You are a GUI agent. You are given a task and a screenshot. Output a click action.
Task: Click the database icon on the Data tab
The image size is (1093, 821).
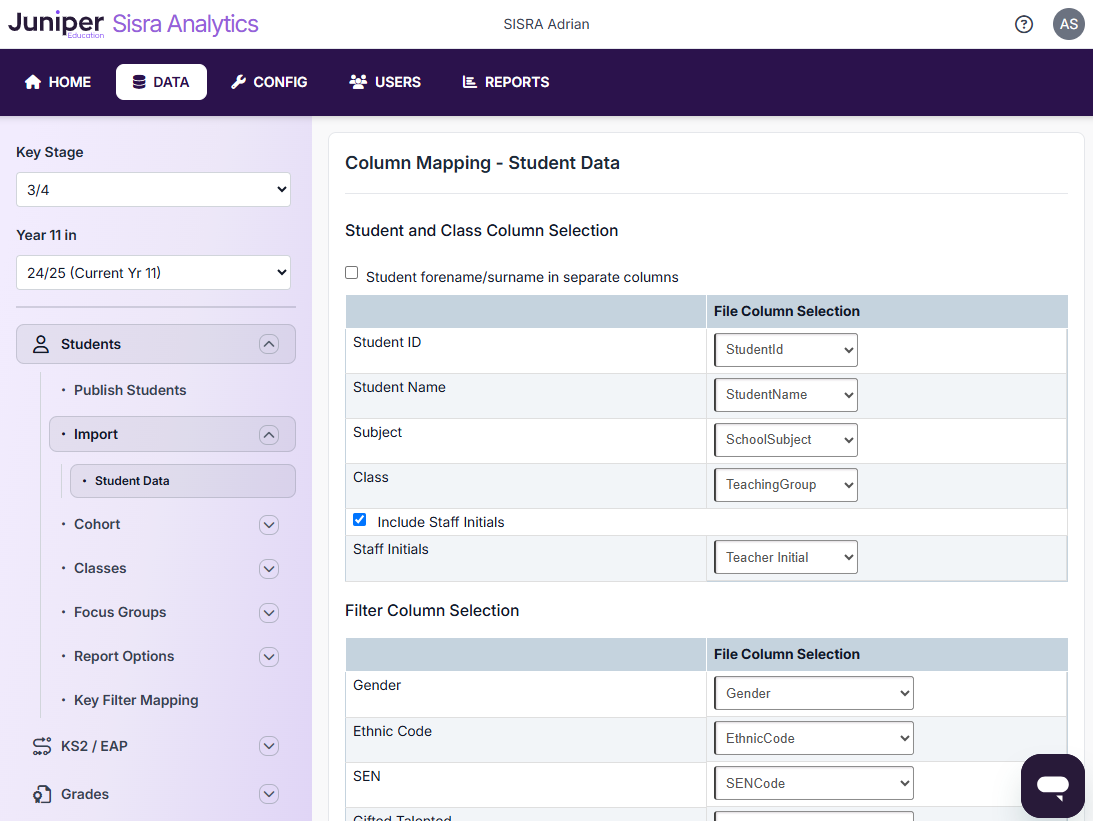point(140,82)
